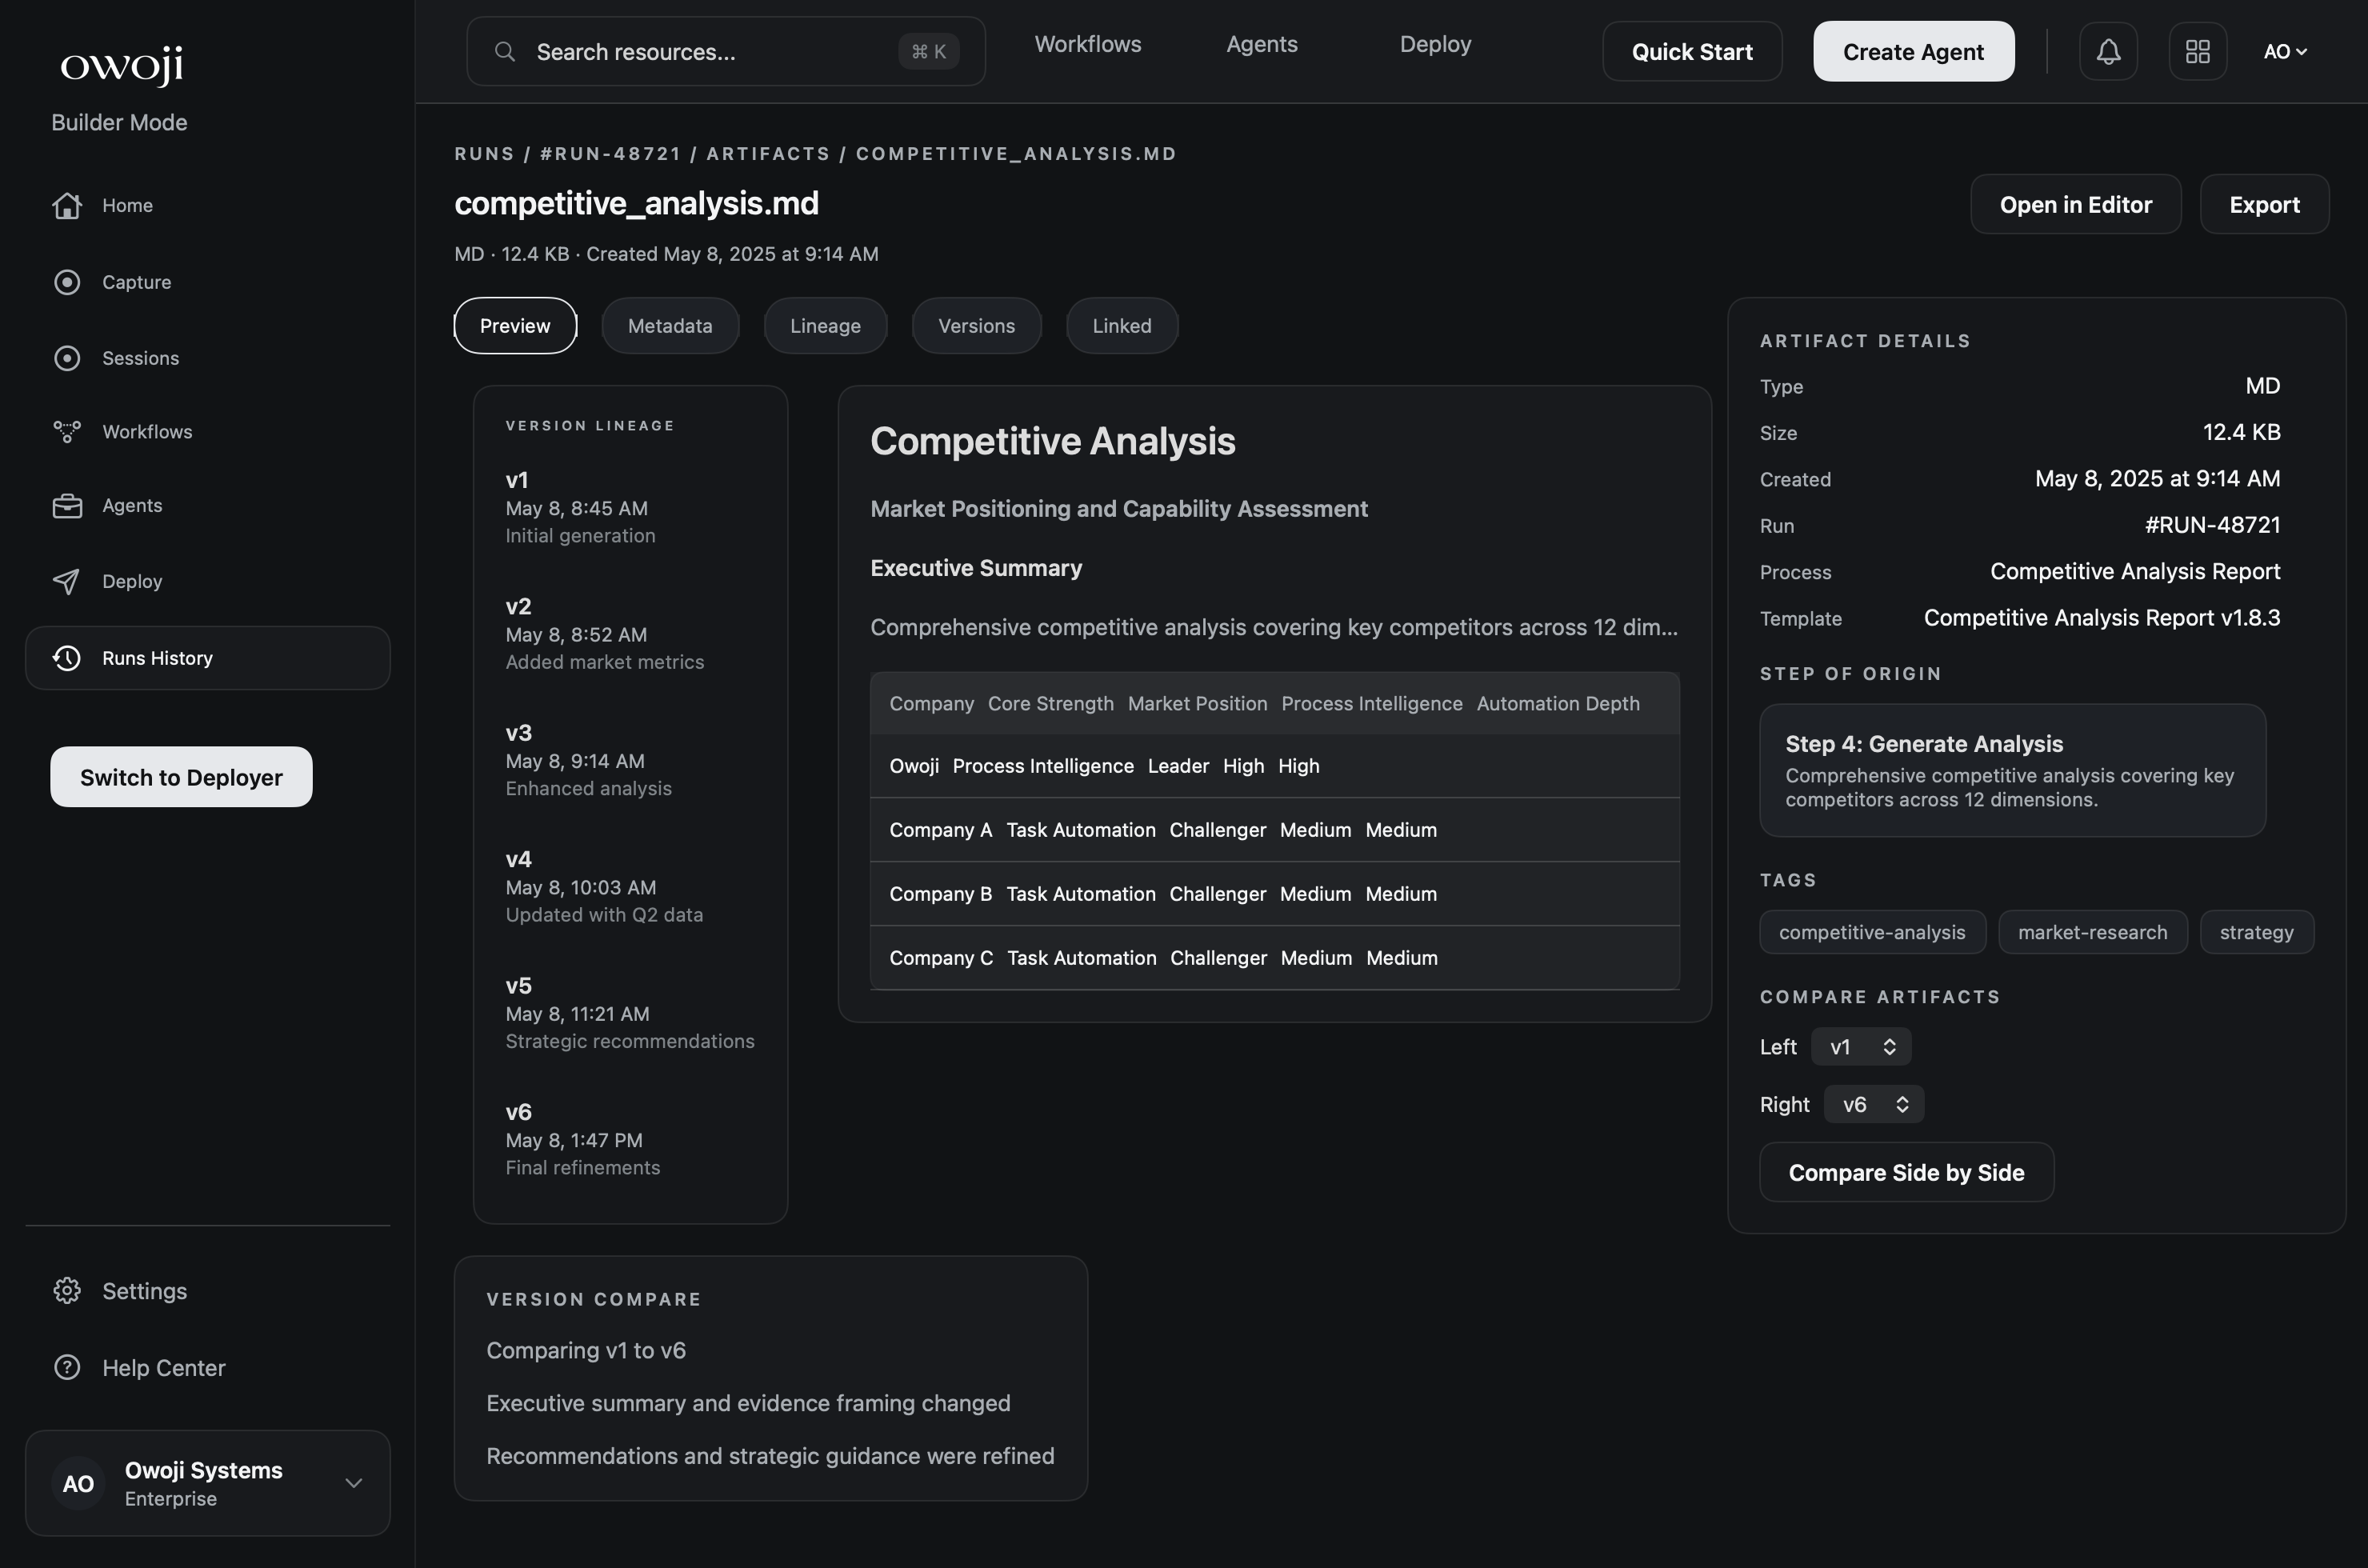Click the market-research tag
The image size is (2368, 1568).
(x=2092, y=931)
